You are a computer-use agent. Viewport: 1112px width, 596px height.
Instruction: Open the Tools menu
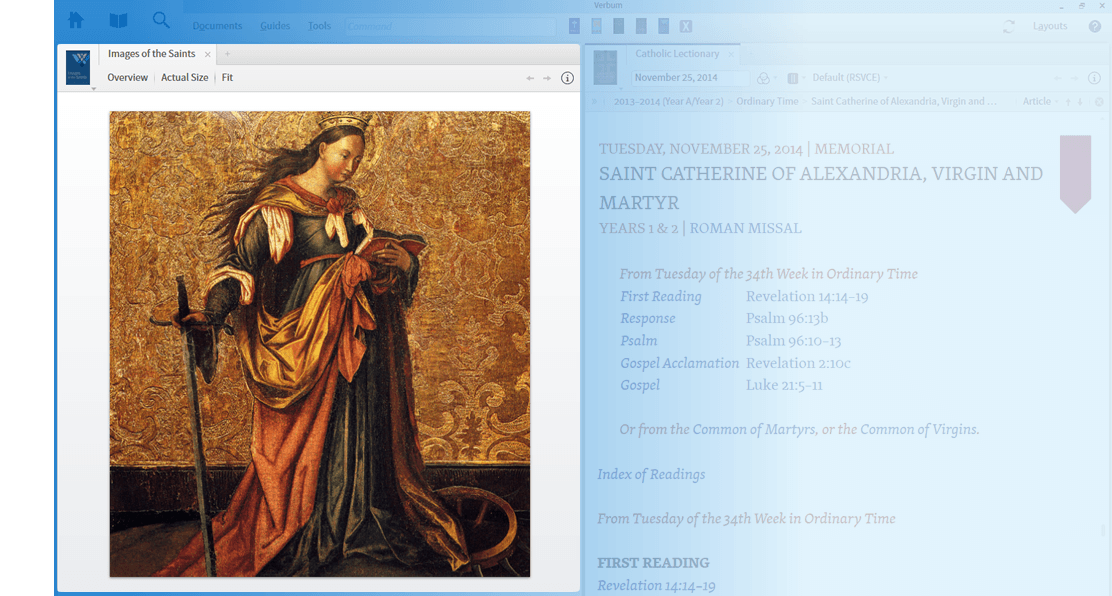click(x=319, y=26)
